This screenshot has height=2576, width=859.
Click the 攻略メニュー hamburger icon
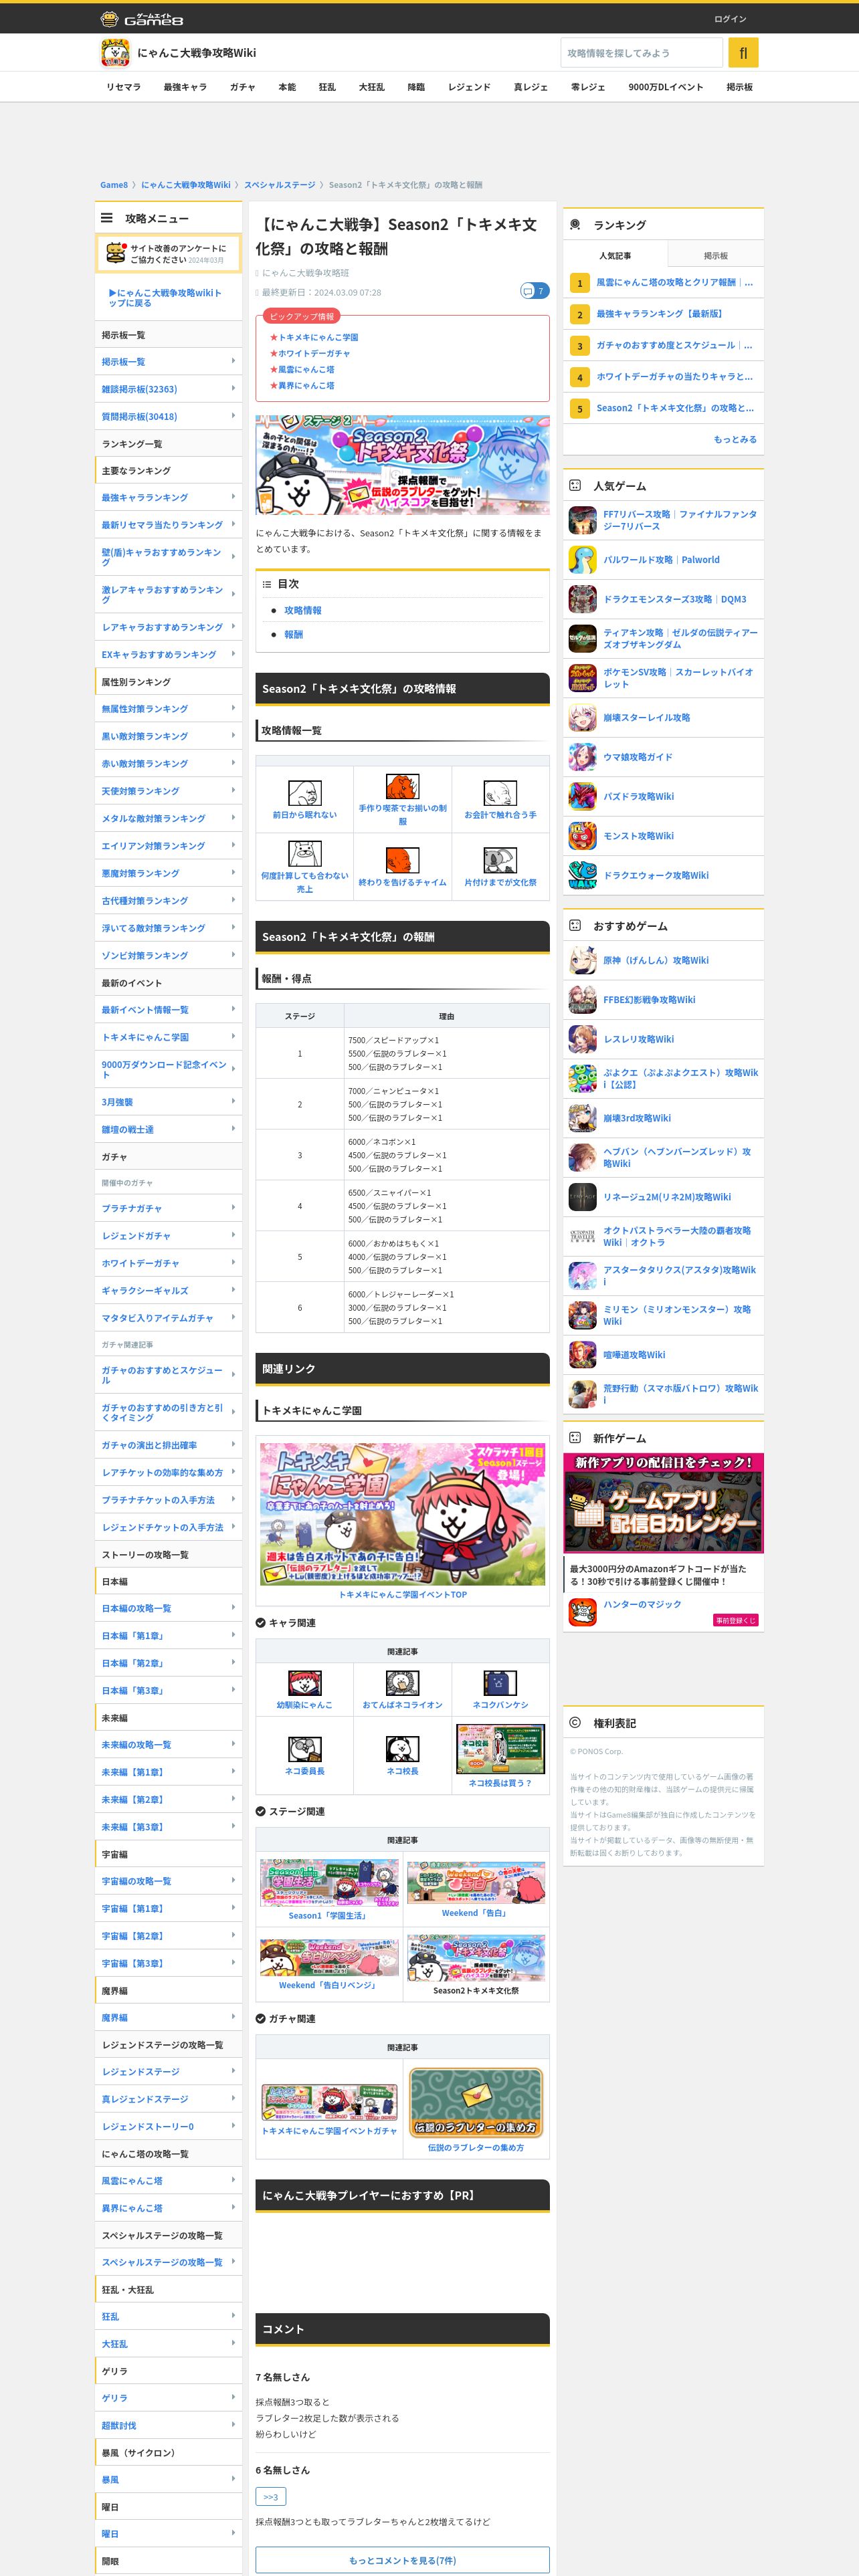106,218
